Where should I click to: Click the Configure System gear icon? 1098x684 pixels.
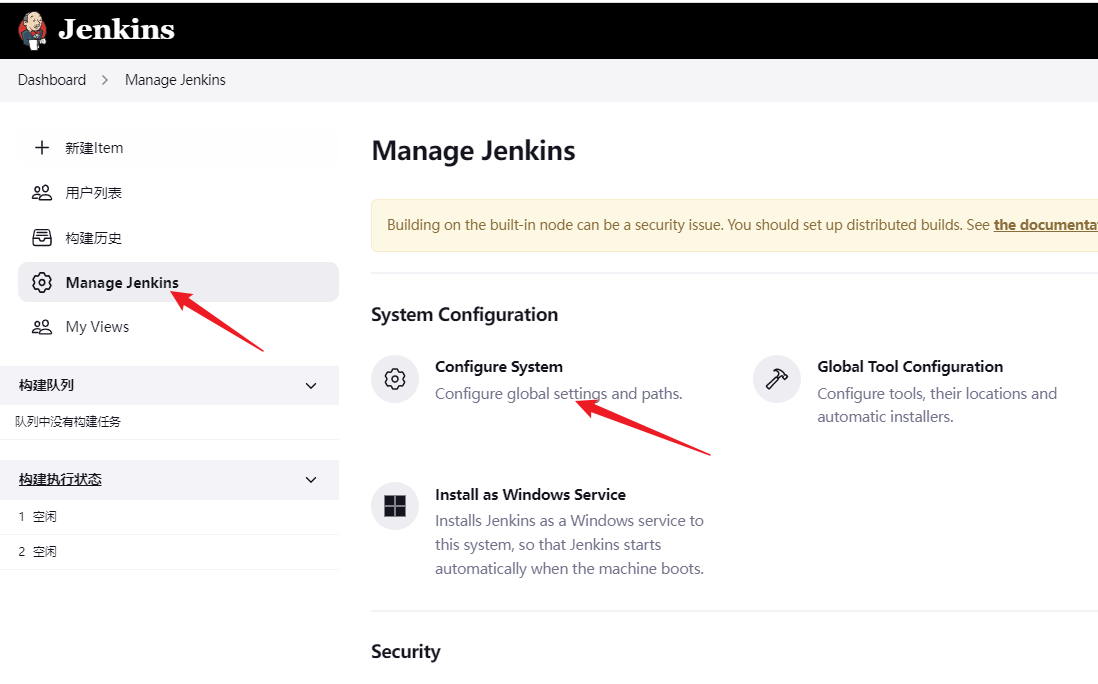click(395, 379)
